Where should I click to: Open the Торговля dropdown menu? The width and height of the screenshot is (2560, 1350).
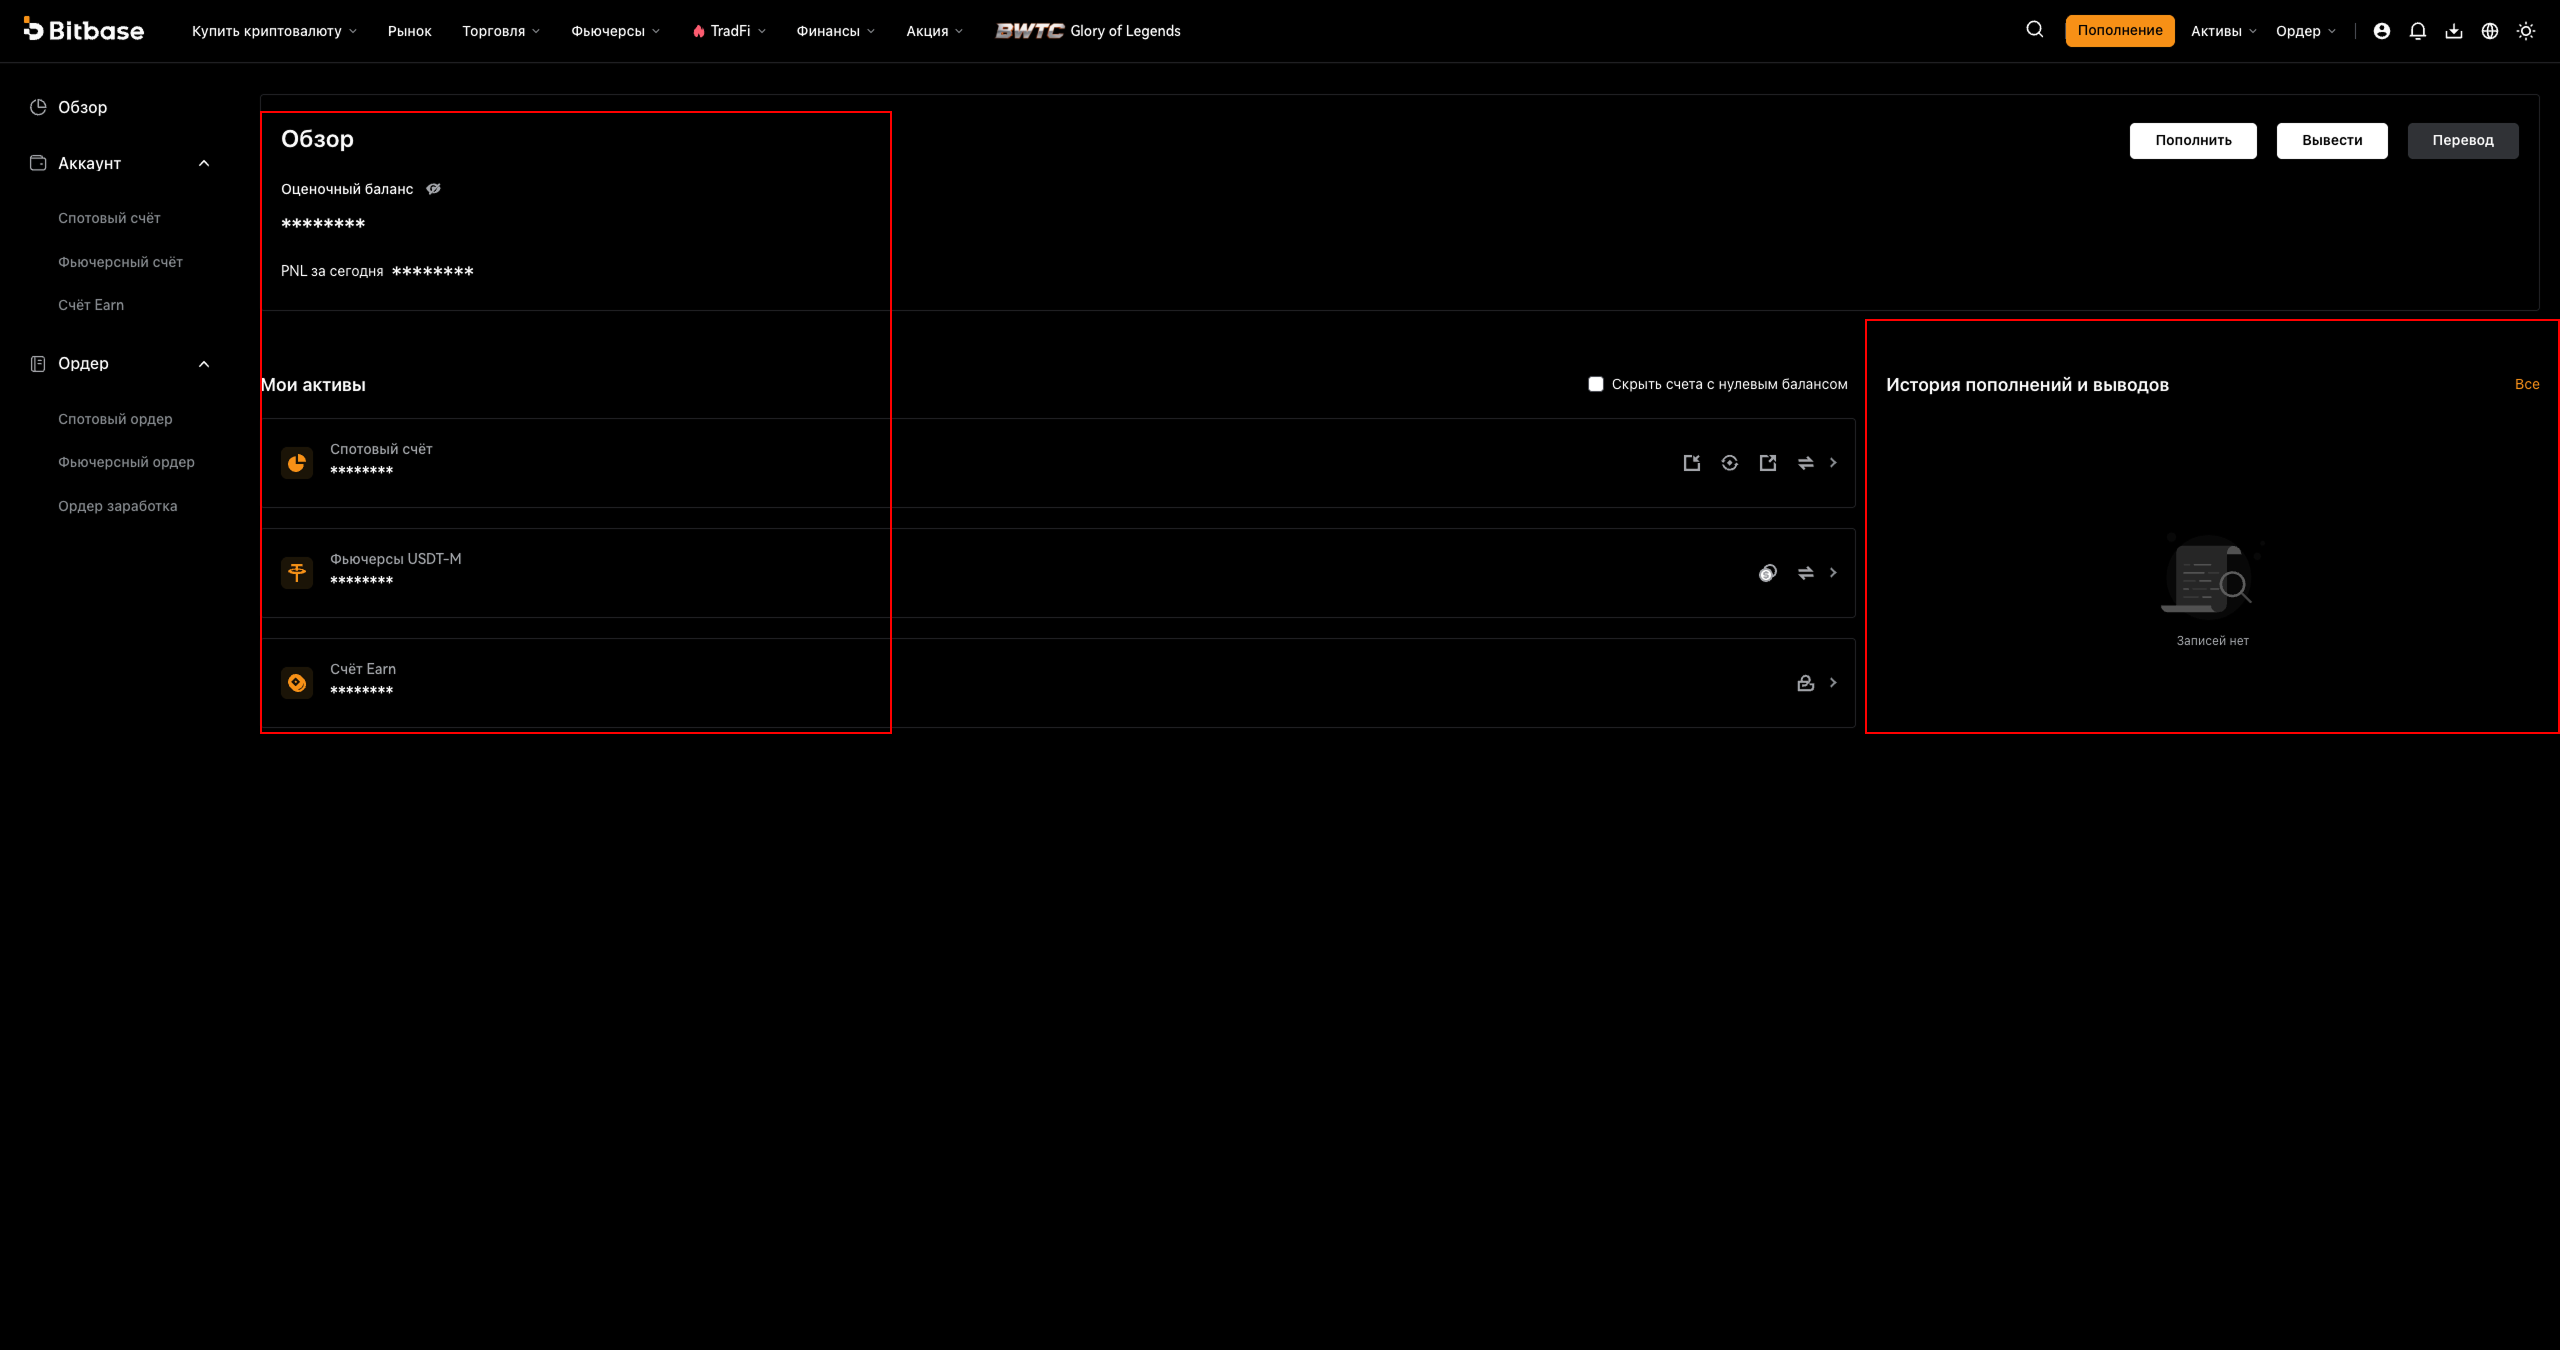(x=501, y=31)
